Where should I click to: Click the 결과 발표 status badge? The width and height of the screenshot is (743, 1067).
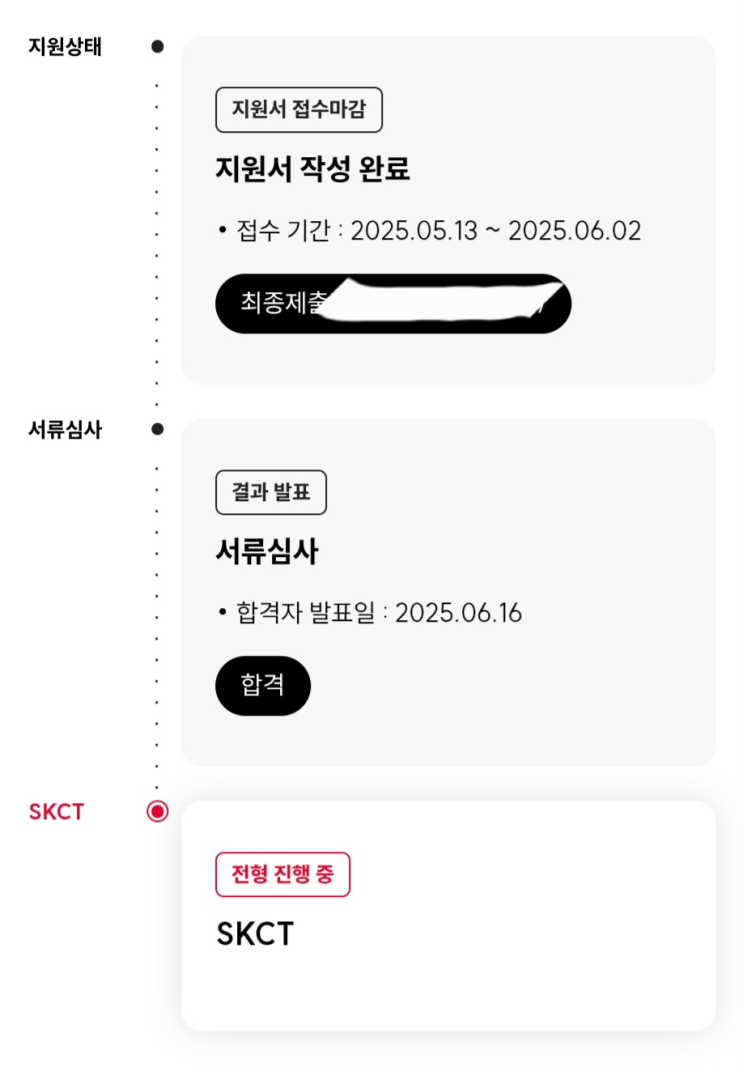tap(271, 492)
